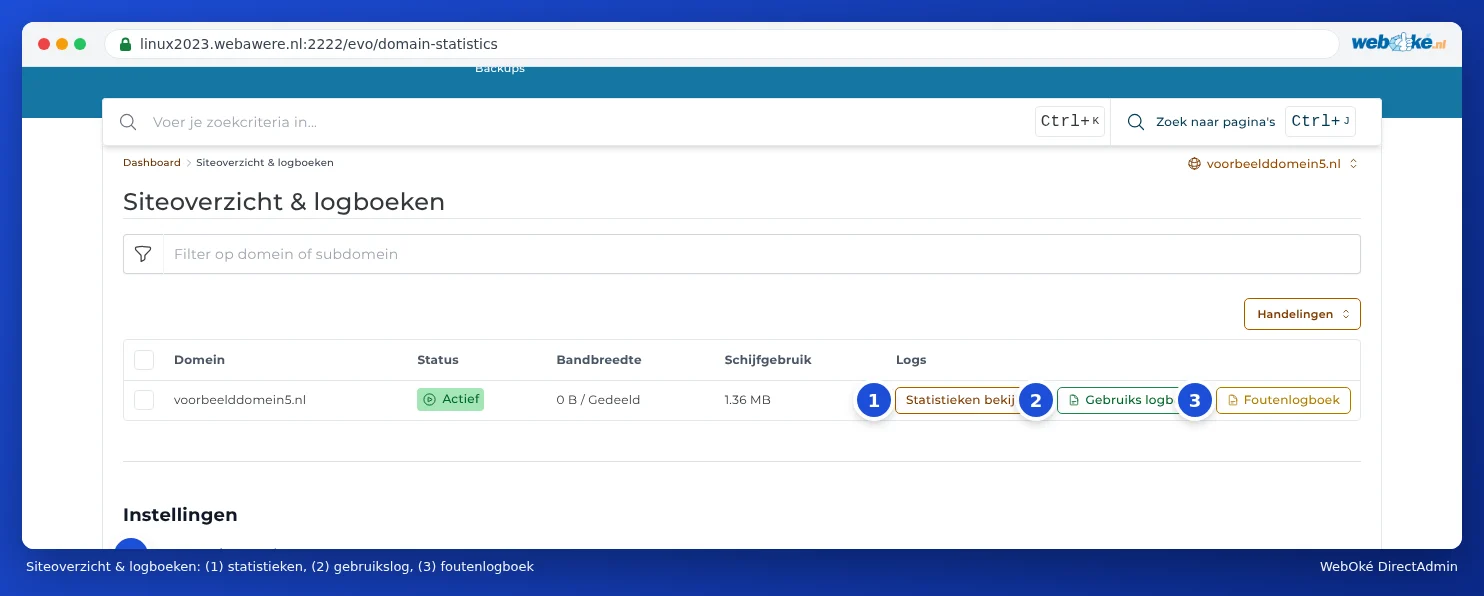The width and height of the screenshot is (1484, 596).
Task: Click the "1.36 MB" disk usage value
Action: [748, 400]
